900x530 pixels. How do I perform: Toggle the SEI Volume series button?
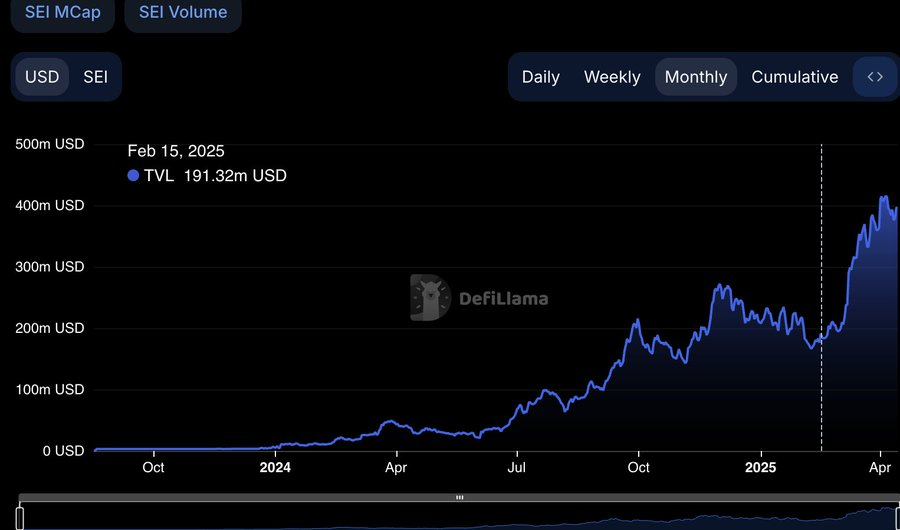(183, 13)
